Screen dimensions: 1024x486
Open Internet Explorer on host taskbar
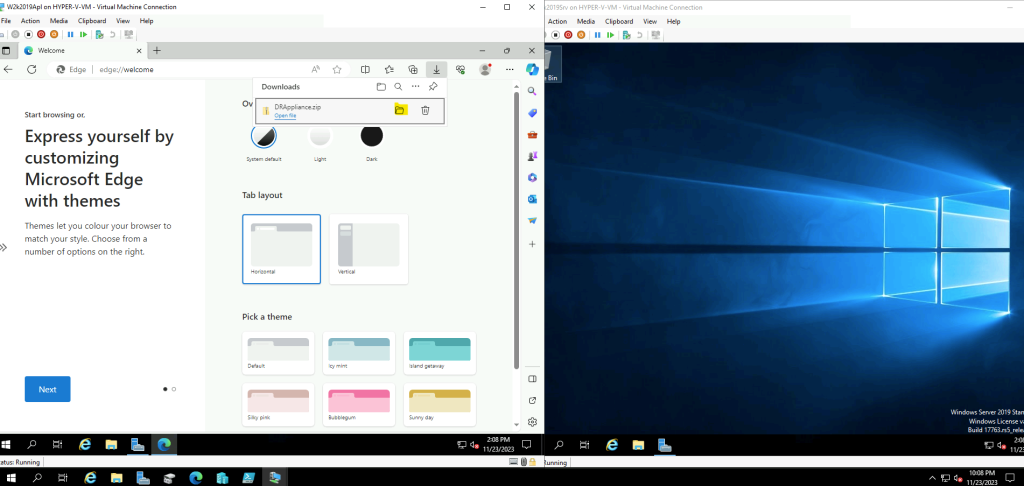(x=90, y=478)
